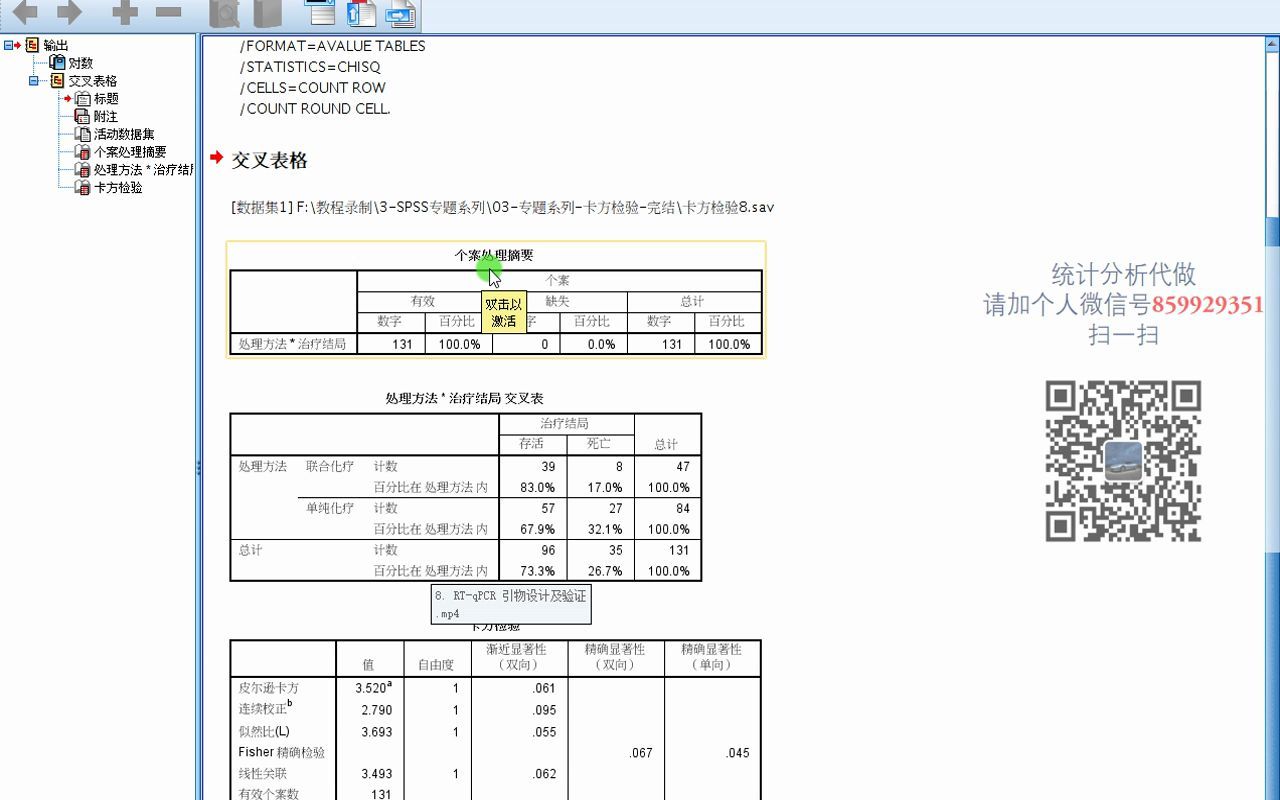This screenshot has height=800, width=1280.
Task: Click the percentage cell 32.1%
Action: (x=599, y=530)
